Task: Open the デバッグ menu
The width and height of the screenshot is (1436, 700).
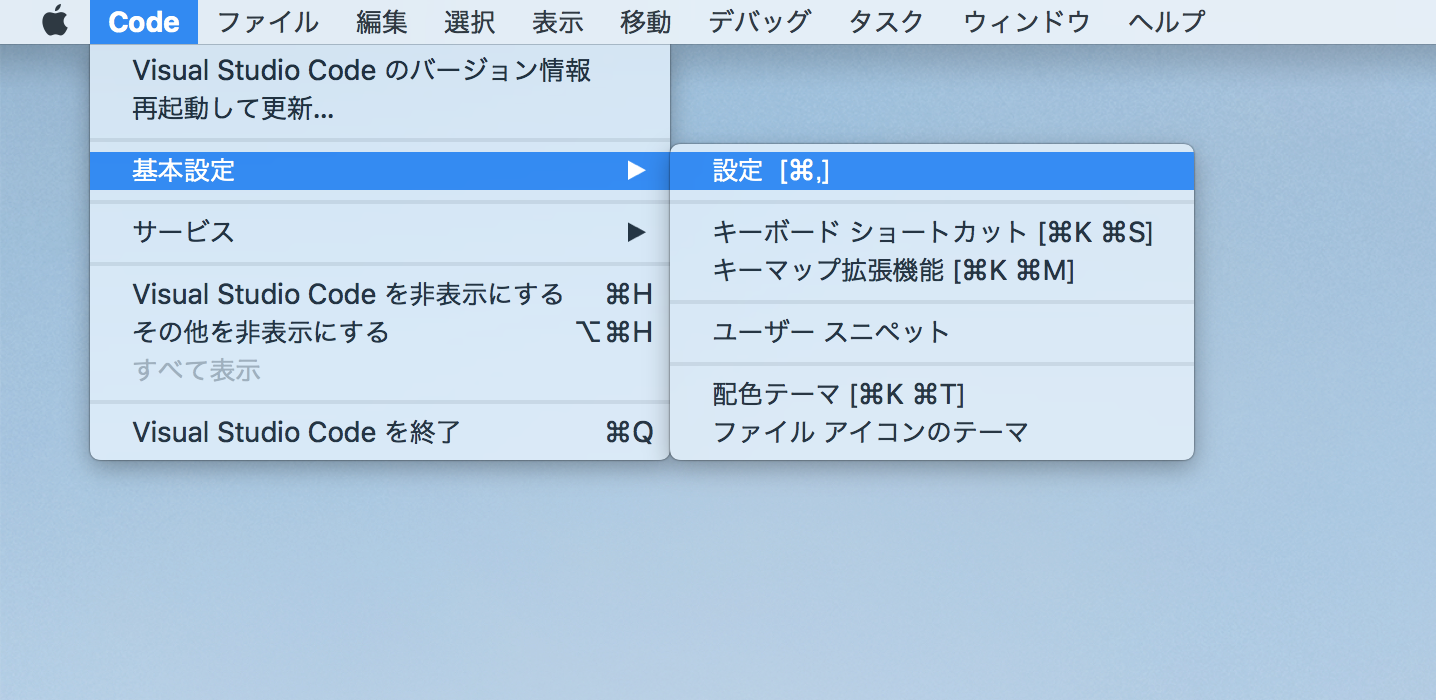Action: point(758,21)
